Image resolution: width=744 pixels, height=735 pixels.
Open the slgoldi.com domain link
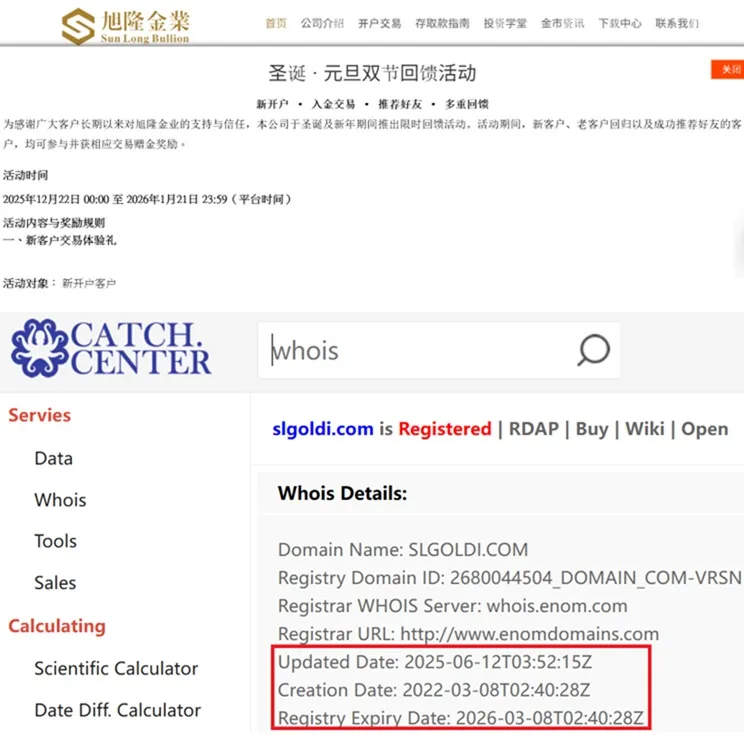click(323, 429)
